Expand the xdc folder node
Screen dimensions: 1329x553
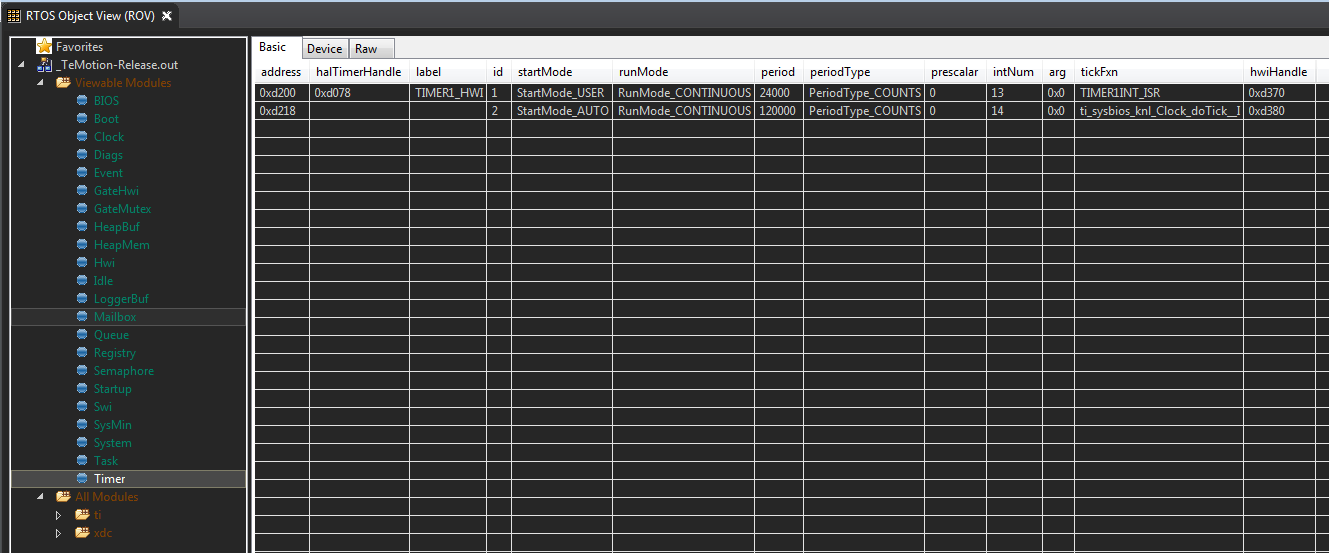58,533
